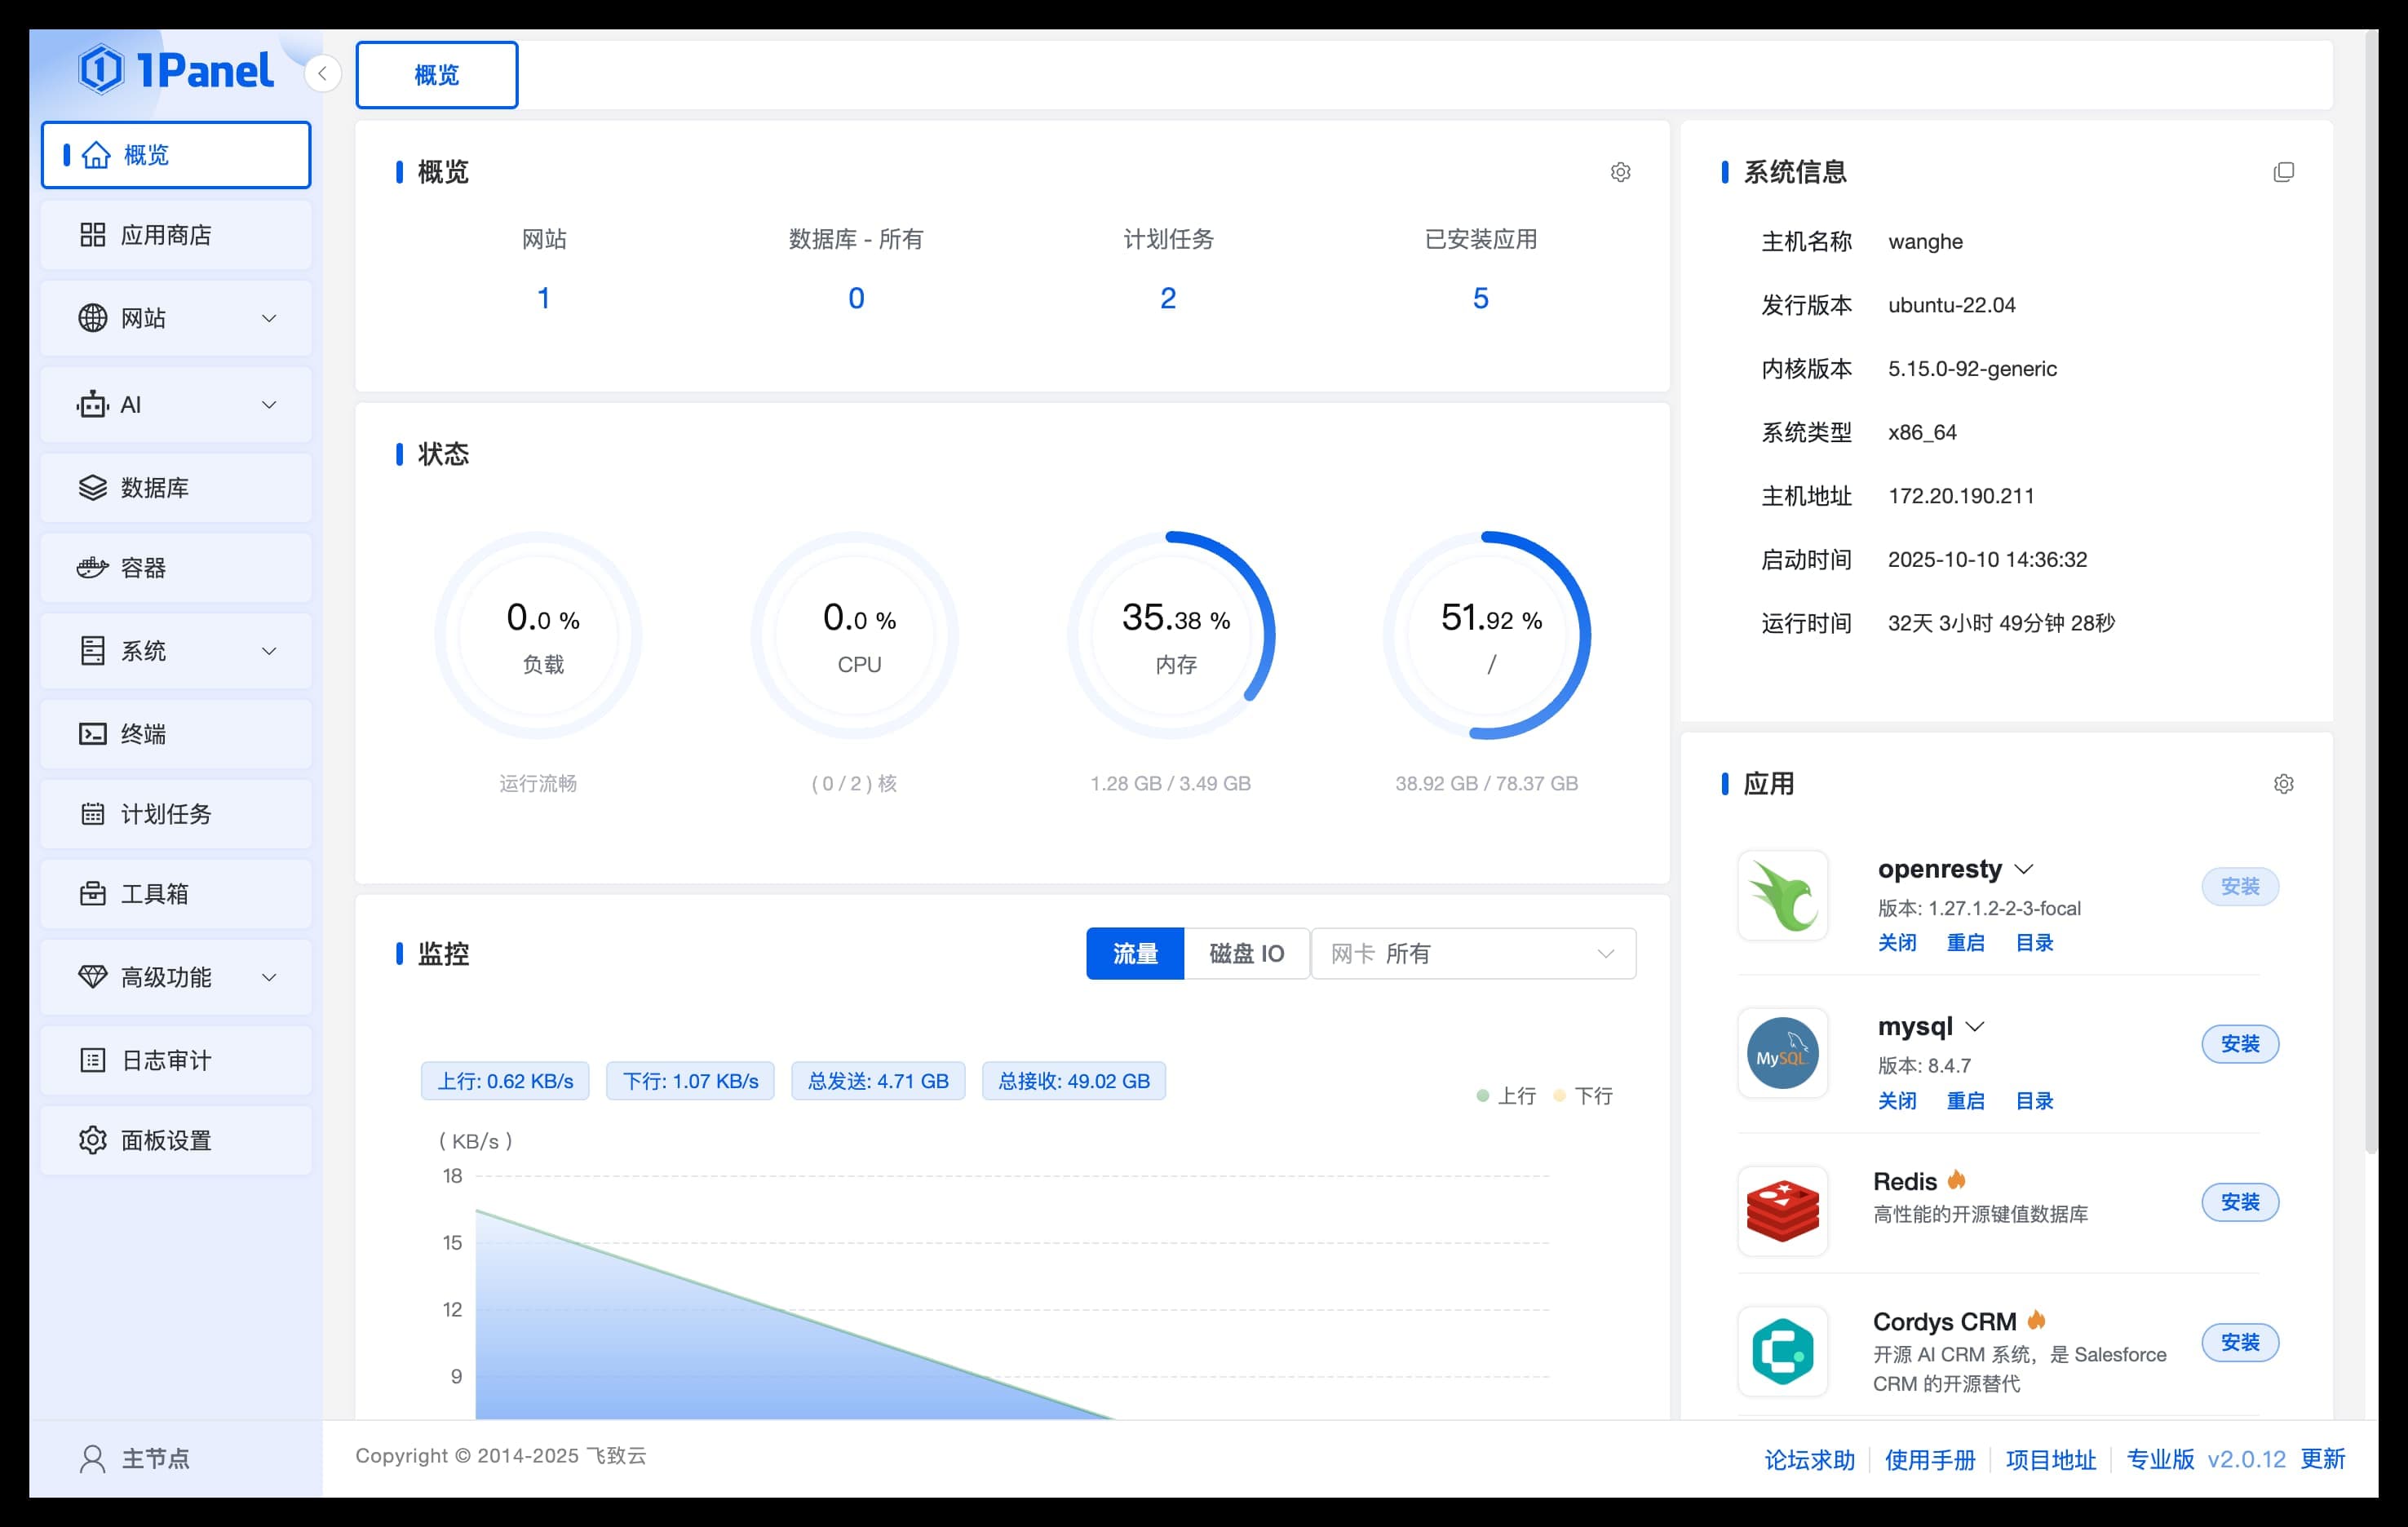
Task: Expand openresty version dropdown arrow
Action: (2024, 870)
